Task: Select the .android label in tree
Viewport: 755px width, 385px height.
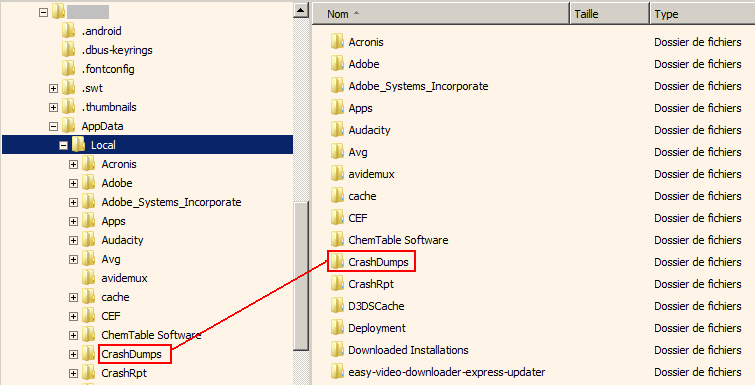Action: point(101,31)
